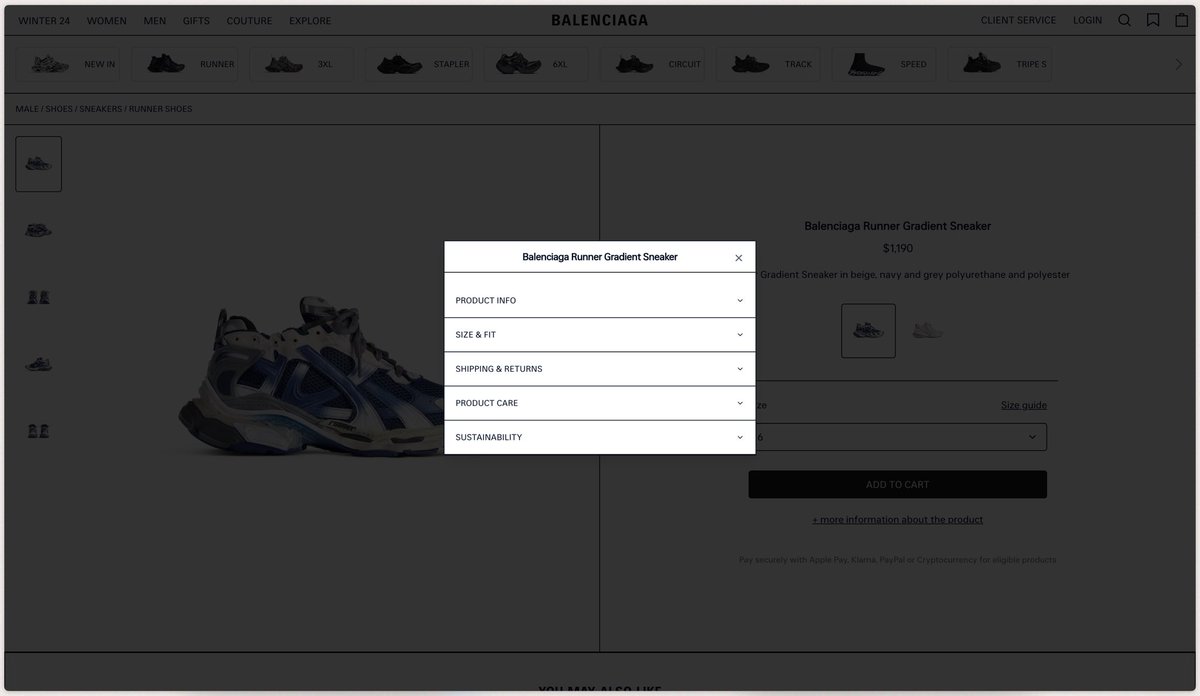The image size is (1200, 696).
Task: Select the Speed sneaker category
Action: [885, 64]
